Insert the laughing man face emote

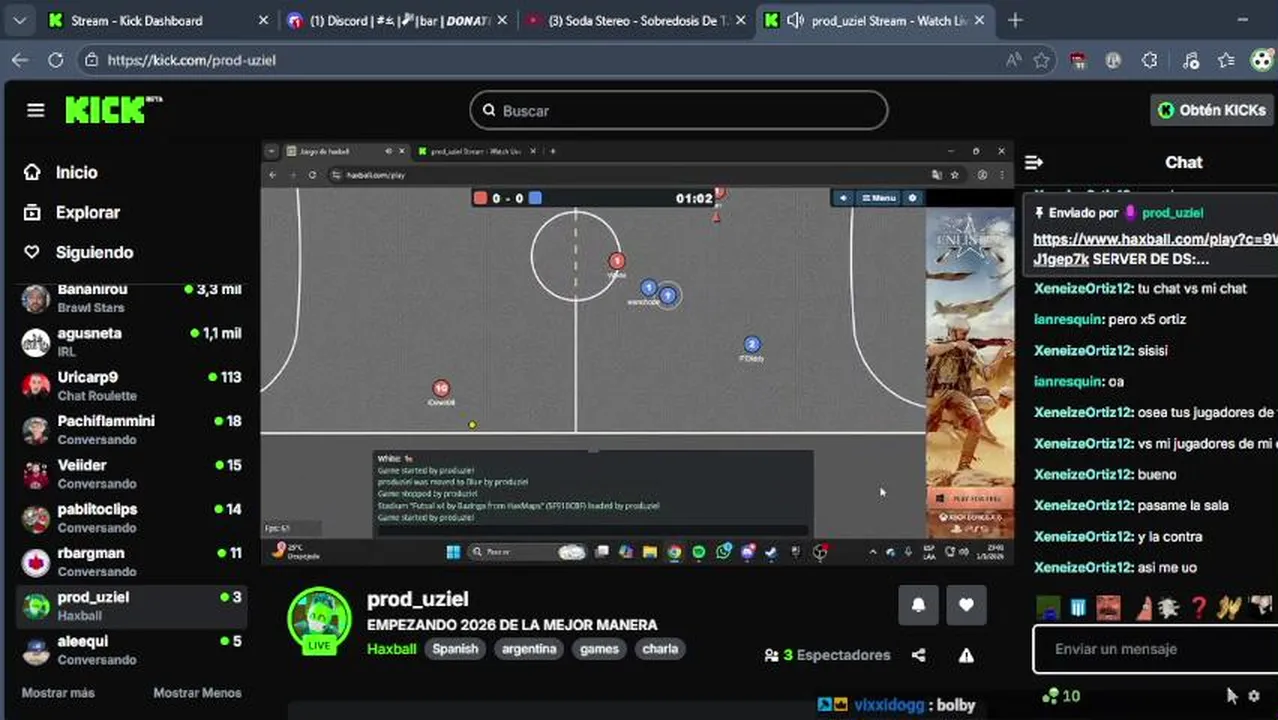point(1108,606)
